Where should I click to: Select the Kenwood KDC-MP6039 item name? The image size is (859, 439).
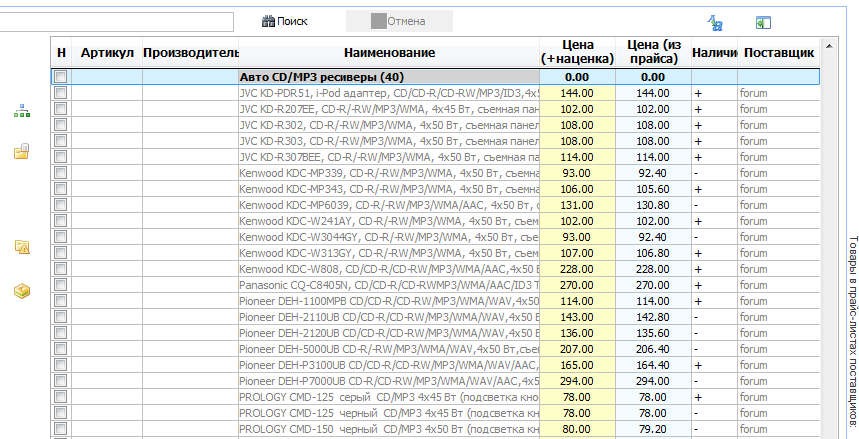point(389,205)
